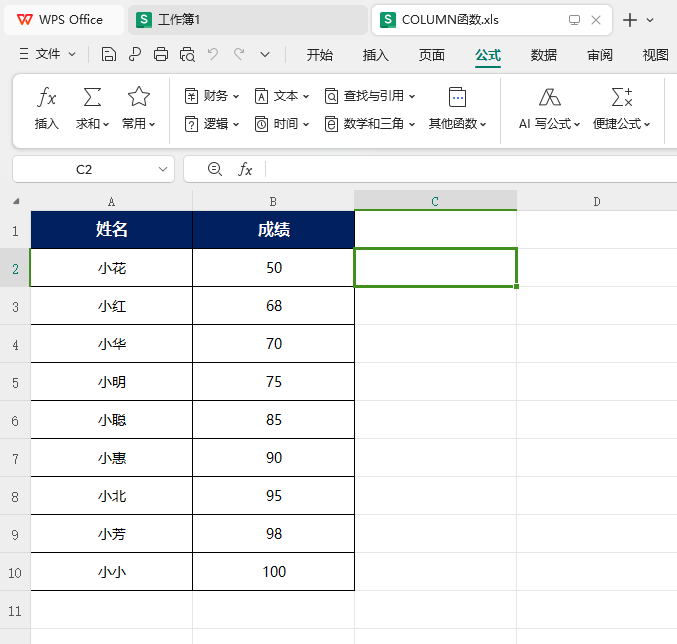The height and width of the screenshot is (644, 677).
Task: Click the 便捷公式 quick formula icon
Action: pyautogui.click(x=622, y=97)
